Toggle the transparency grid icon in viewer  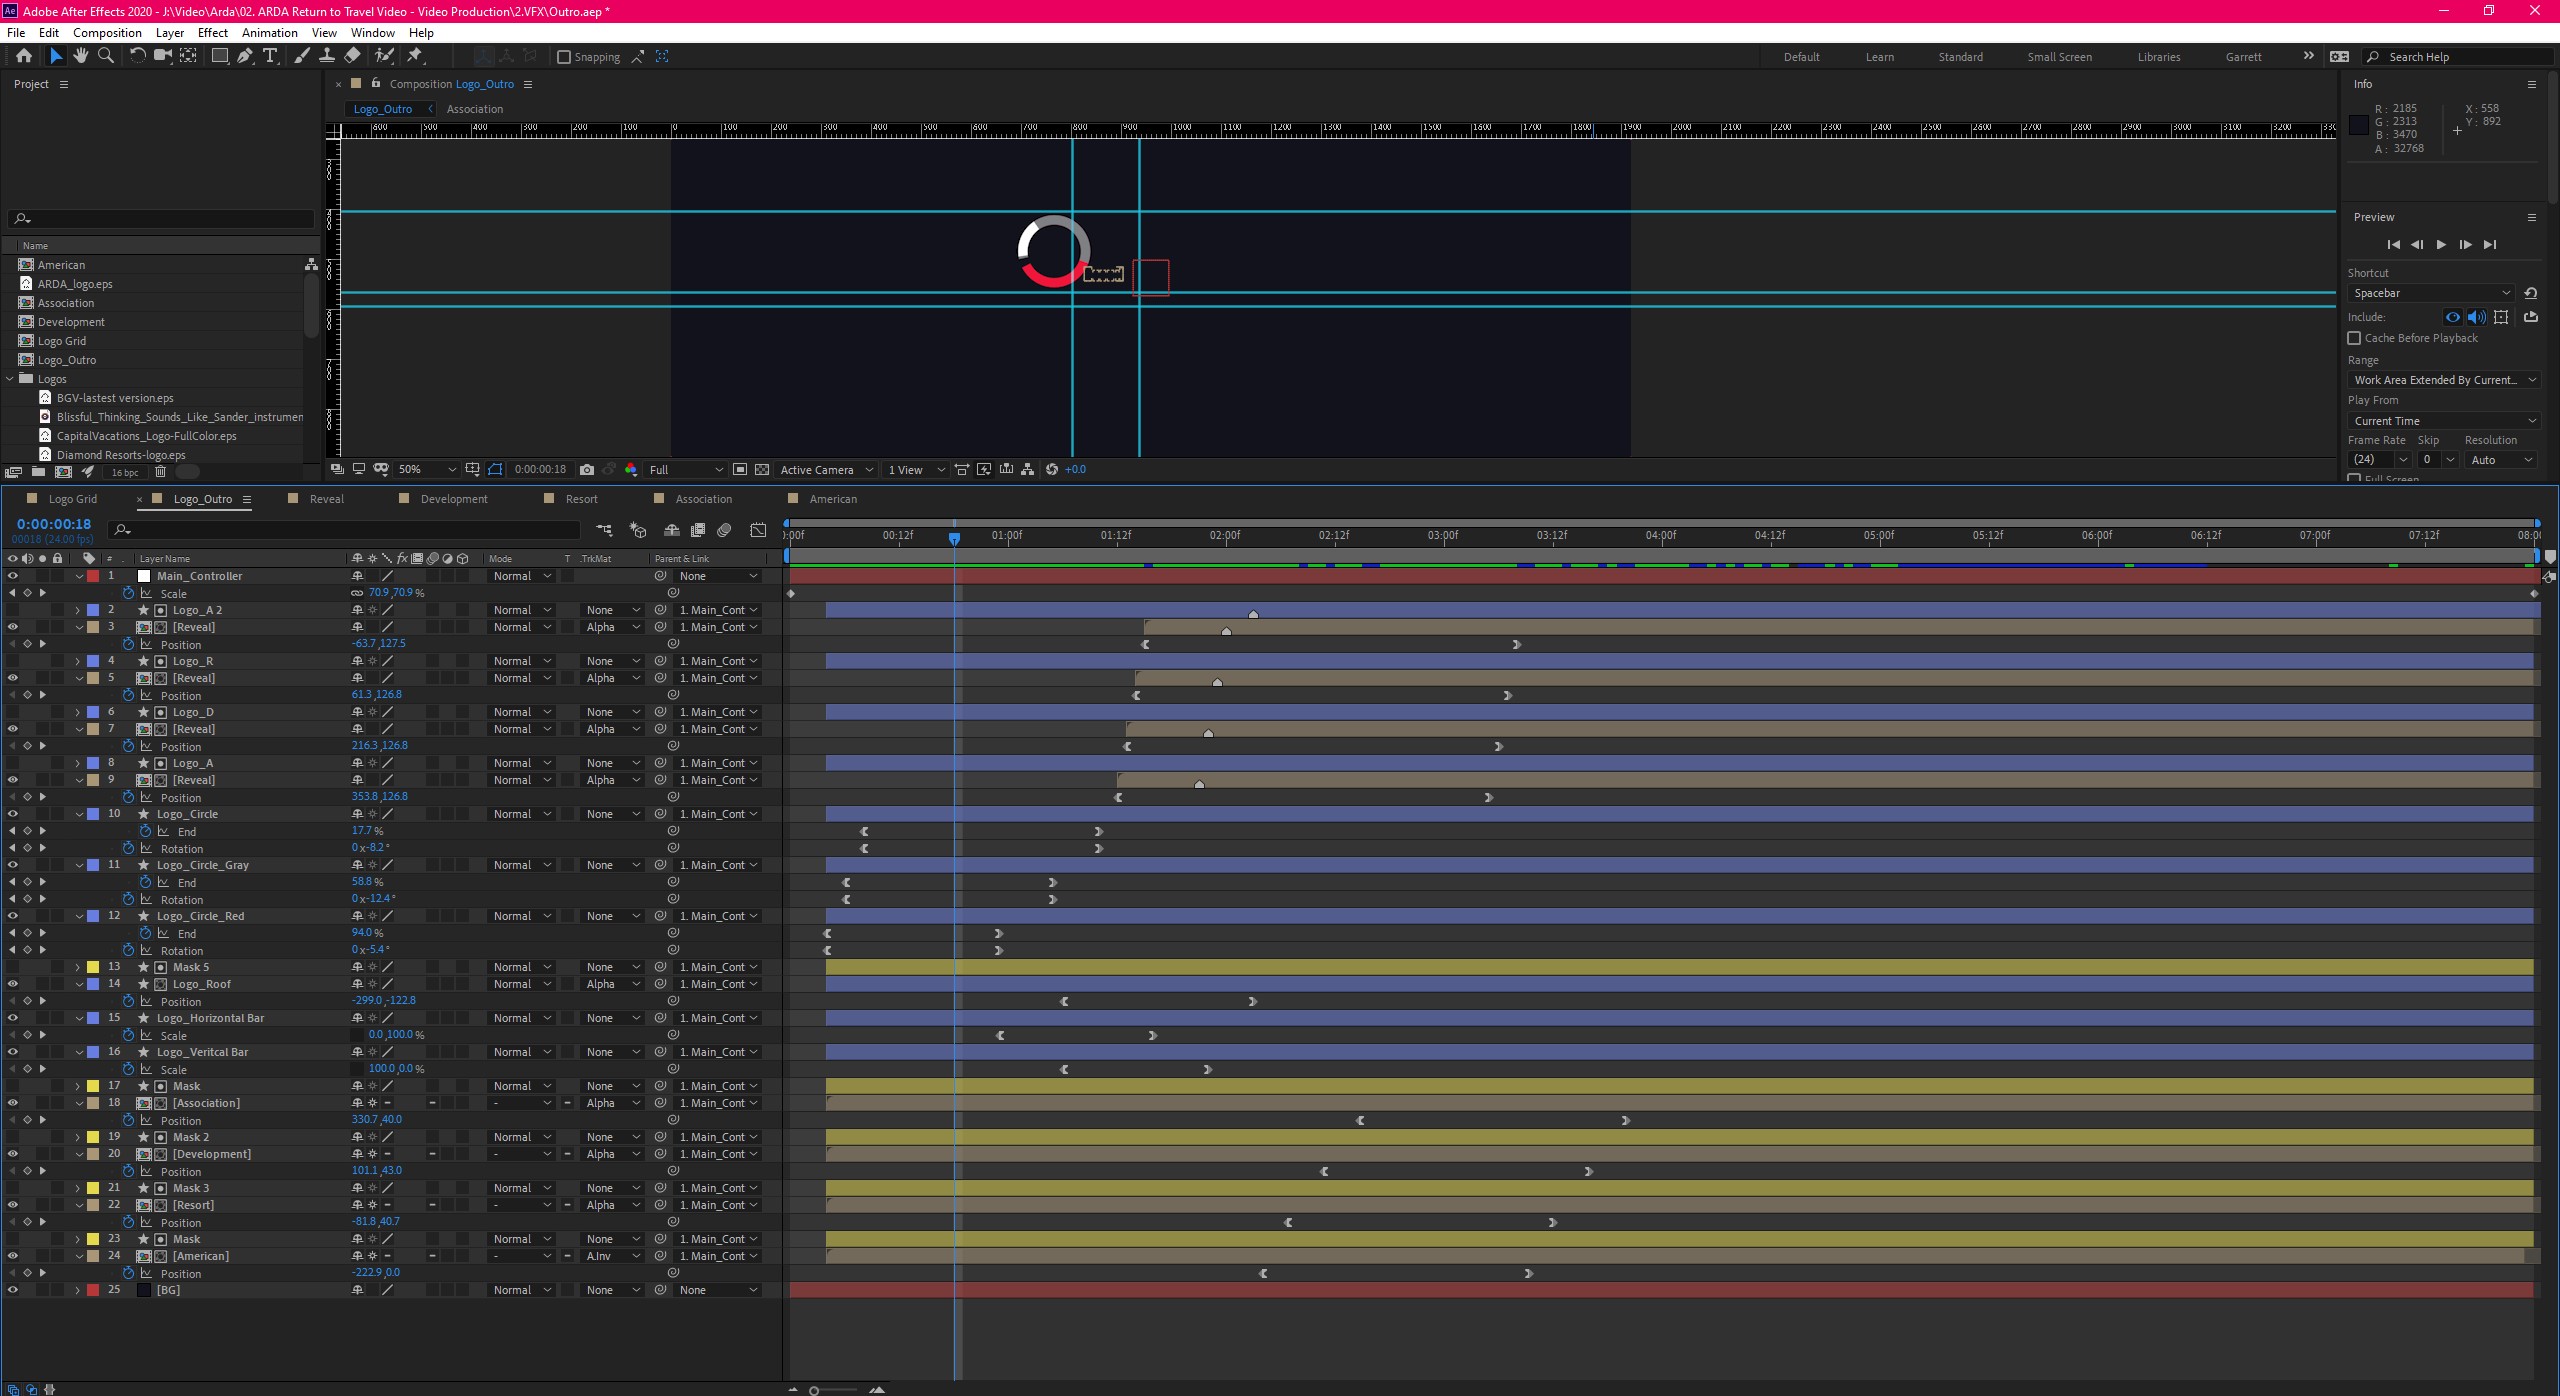pos(762,470)
